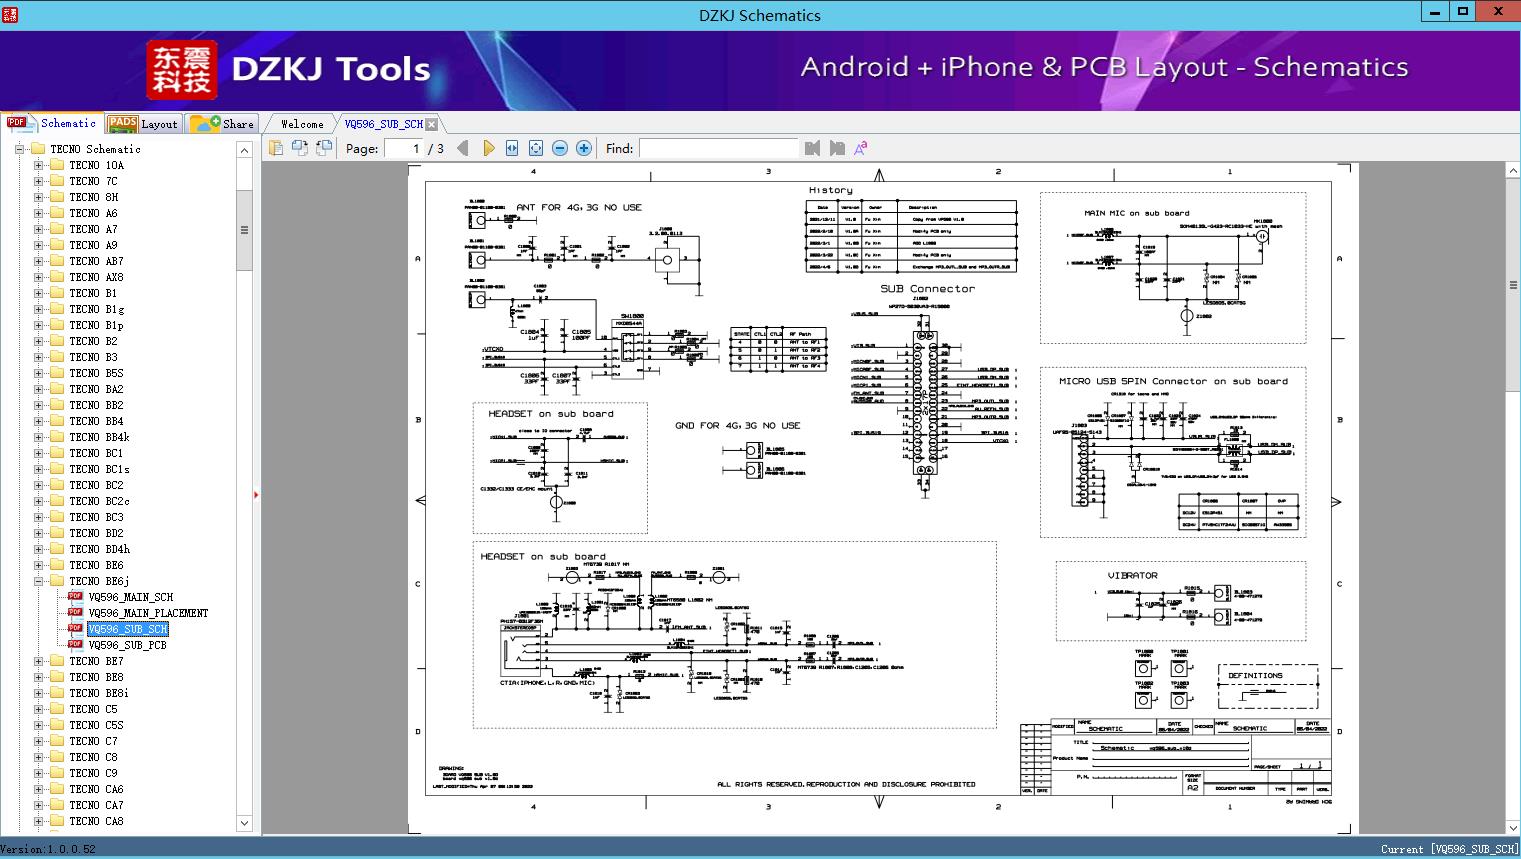Click the History table title on schematic
The width and height of the screenshot is (1521, 859).
tap(831, 190)
